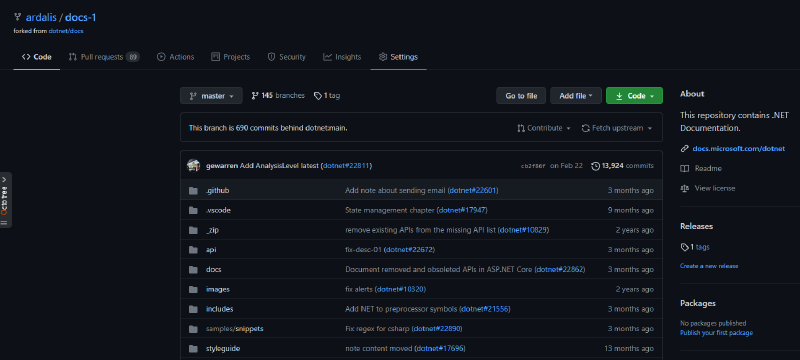Viewport: 800px width, 360px height.
Task: Open the dotnet#22601 link in .github row
Action: tap(473, 191)
